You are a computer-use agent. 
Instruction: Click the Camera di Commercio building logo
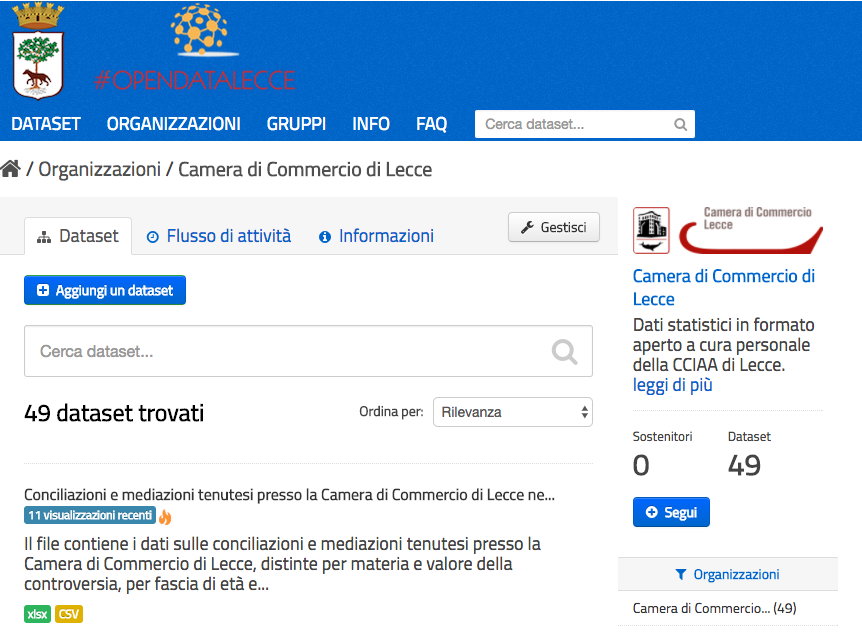(651, 230)
